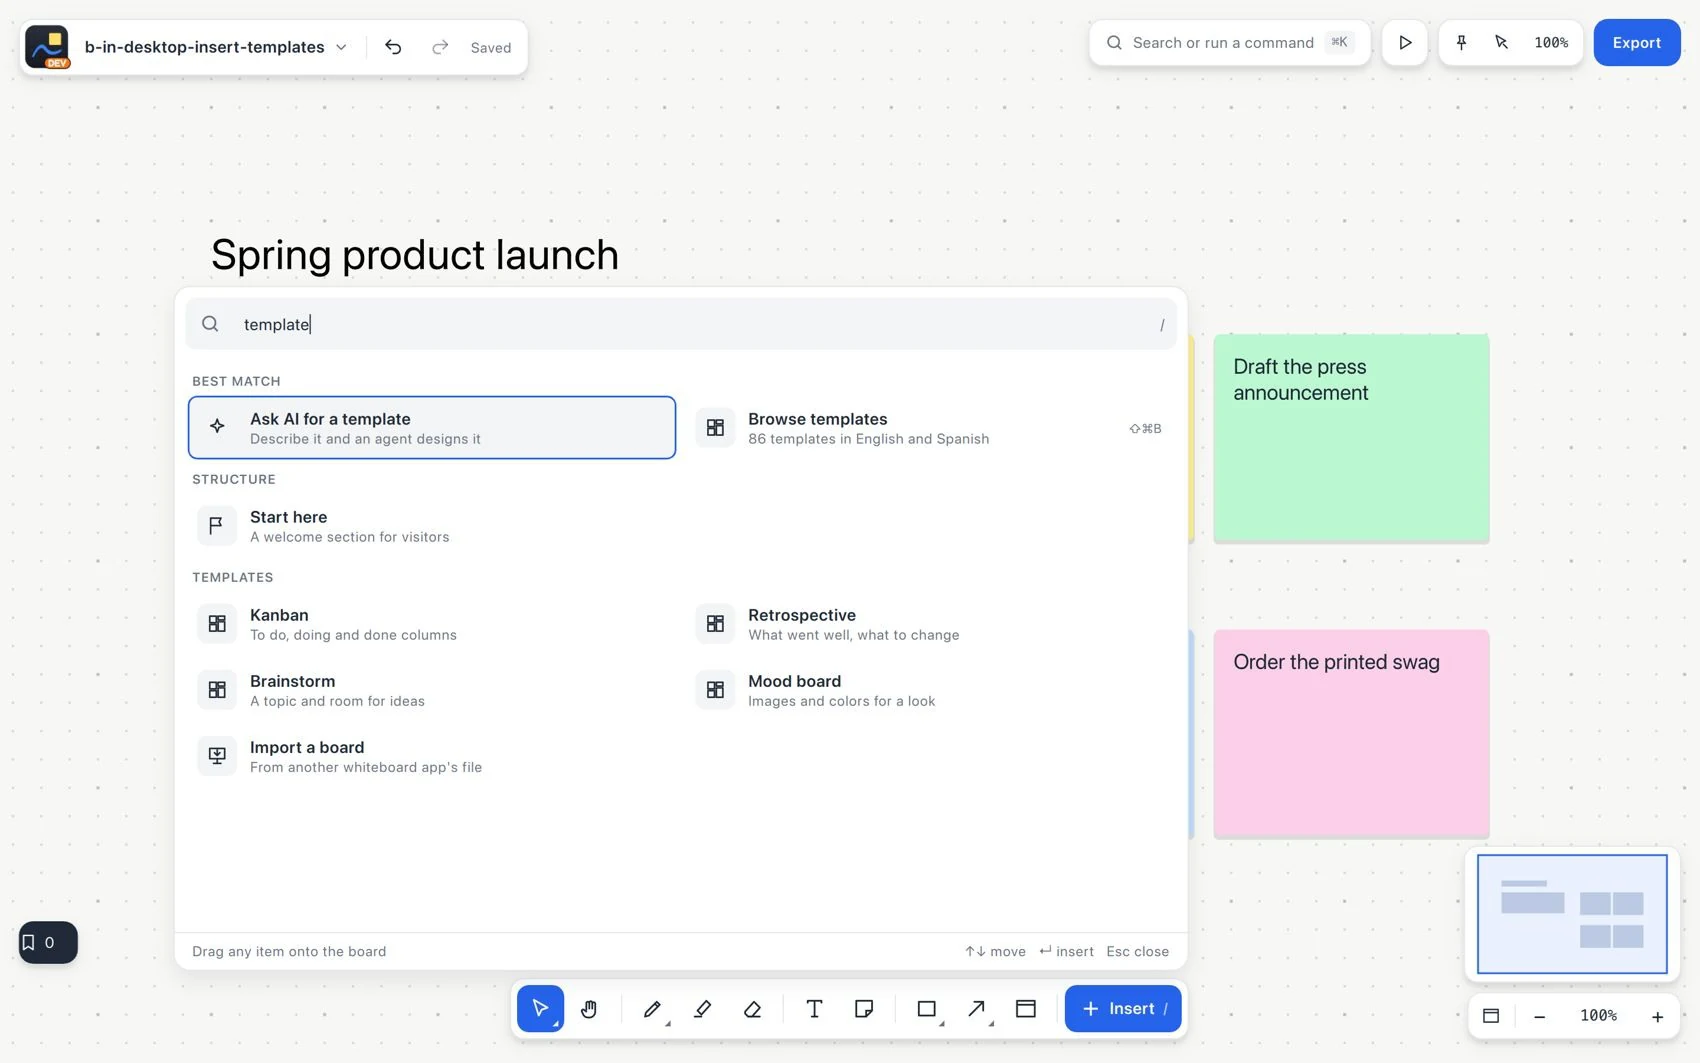The image size is (1700, 1063).
Task: Zoom in with plus button
Action: pyautogui.click(x=1657, y=1016)
